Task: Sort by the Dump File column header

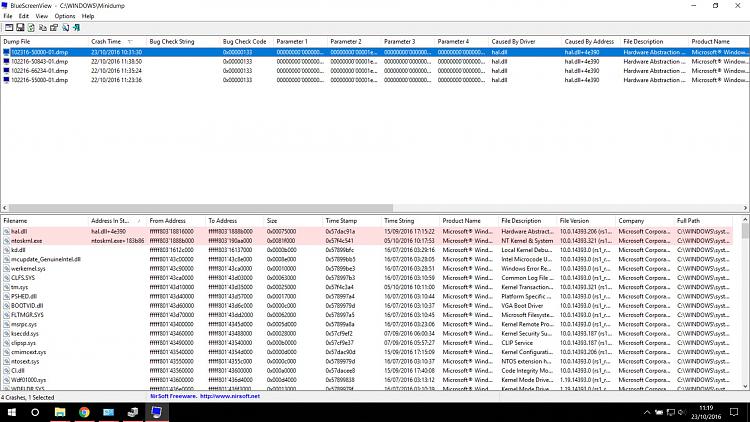Action: 44,42
